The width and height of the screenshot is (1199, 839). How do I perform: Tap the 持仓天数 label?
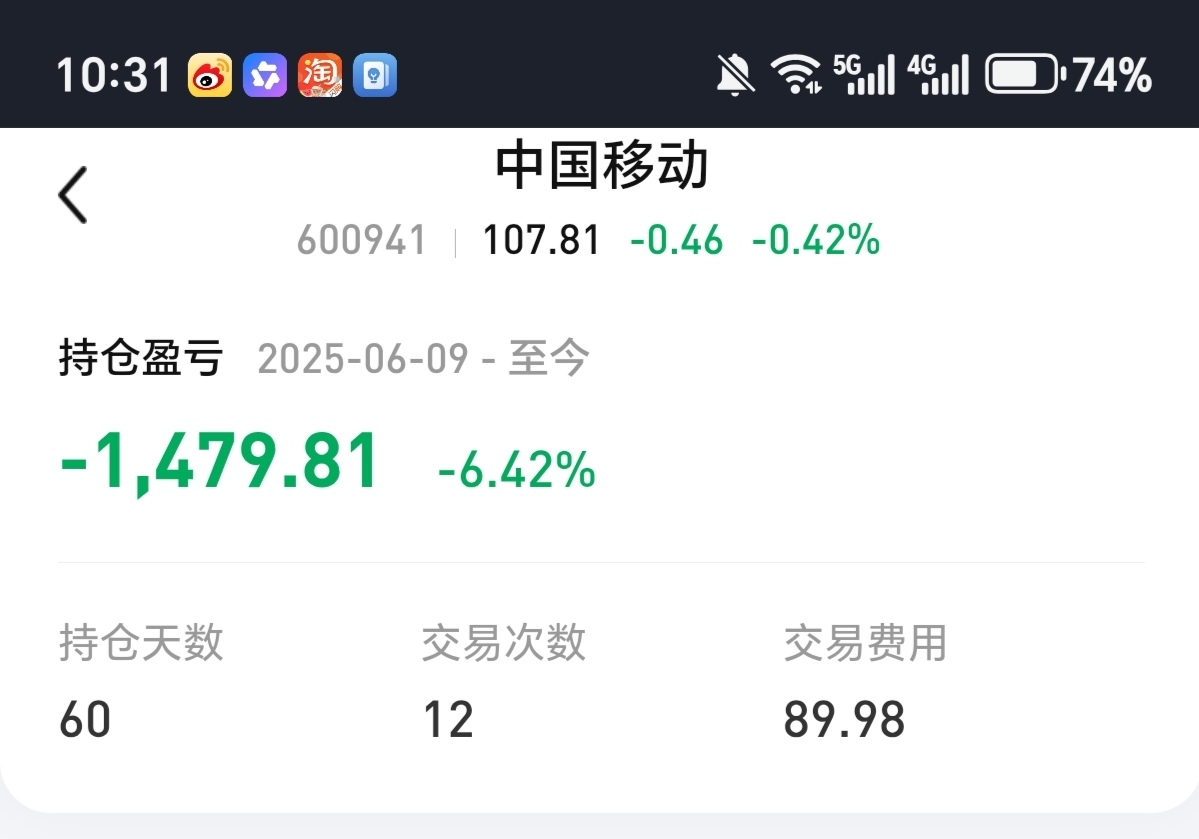click(141, 642)
